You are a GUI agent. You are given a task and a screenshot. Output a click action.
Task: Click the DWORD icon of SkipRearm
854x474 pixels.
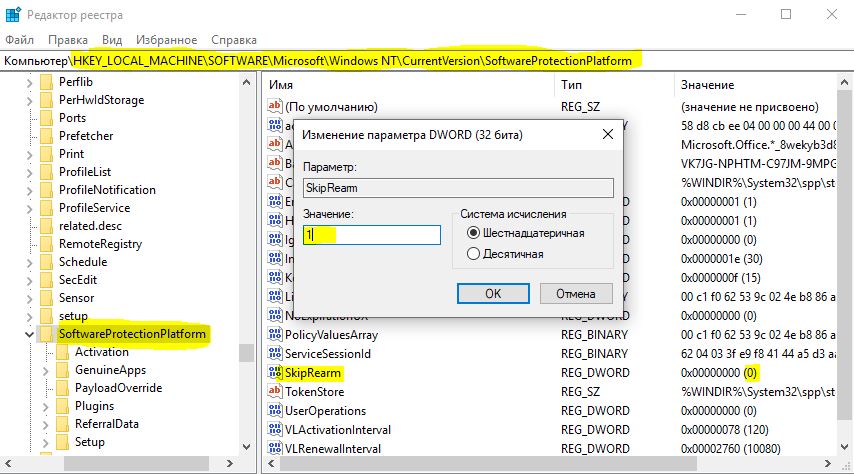point(274,373)
